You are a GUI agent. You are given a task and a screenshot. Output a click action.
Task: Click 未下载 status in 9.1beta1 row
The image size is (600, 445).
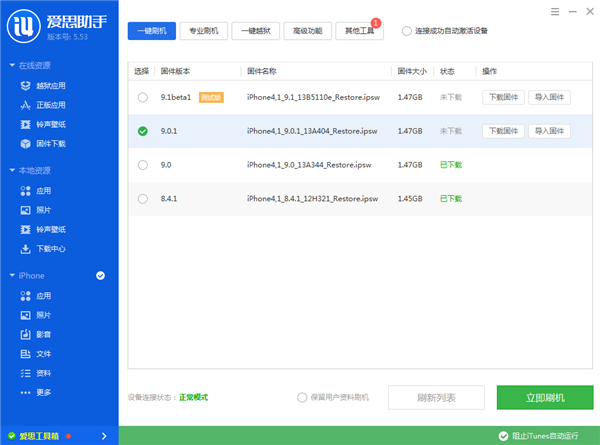(451, 97)
